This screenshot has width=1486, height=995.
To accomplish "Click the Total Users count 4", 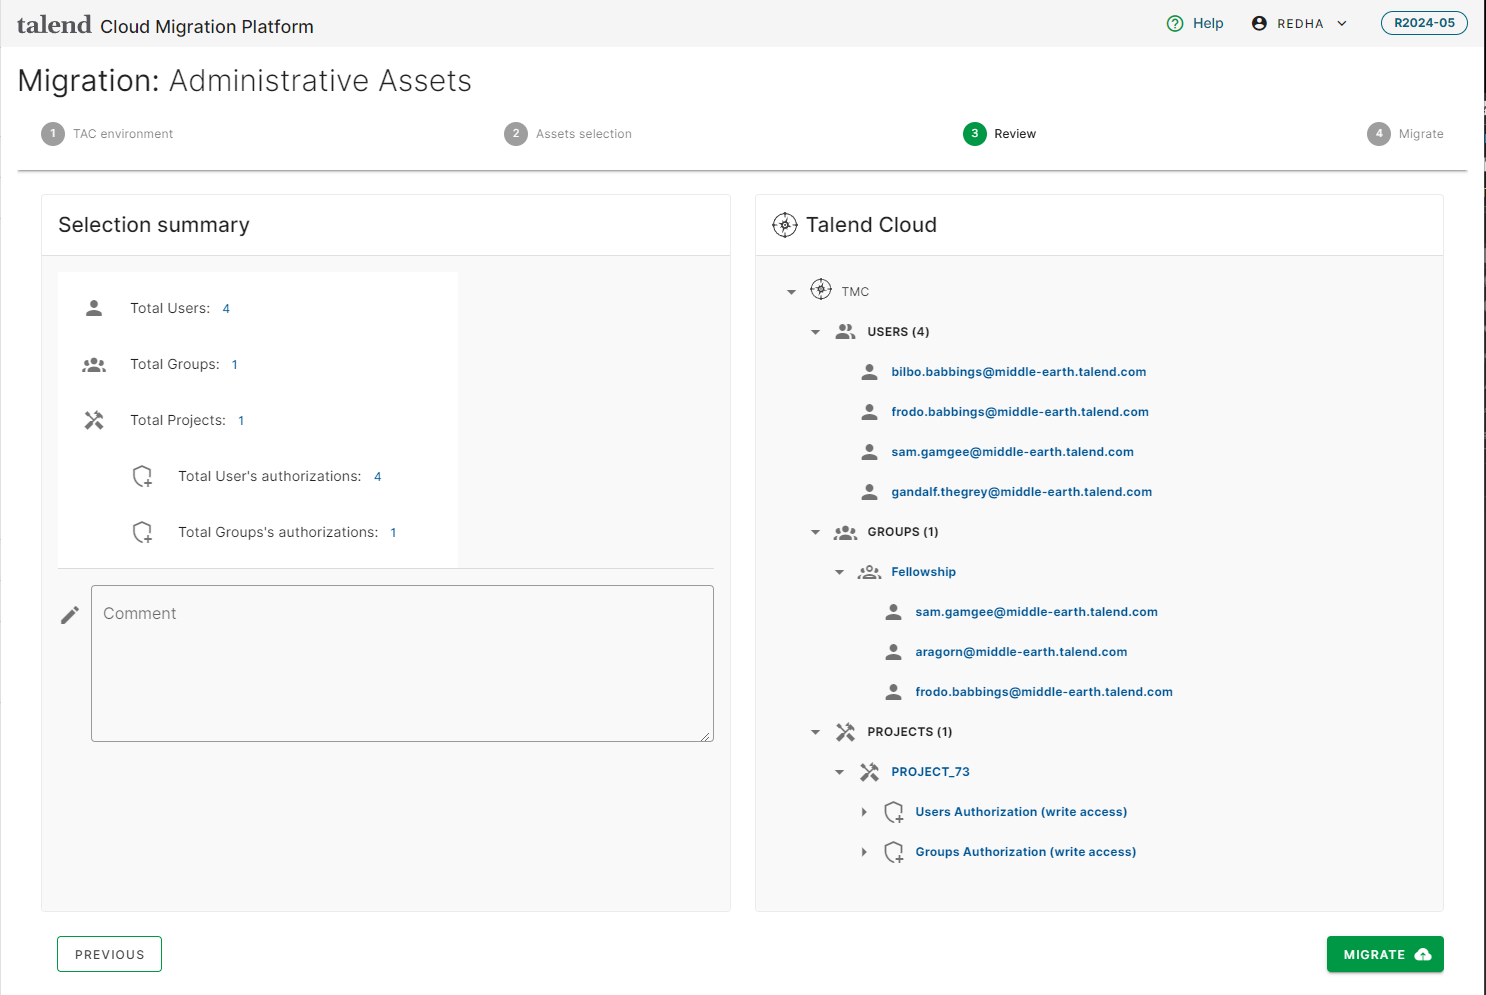I will point(226,309).
